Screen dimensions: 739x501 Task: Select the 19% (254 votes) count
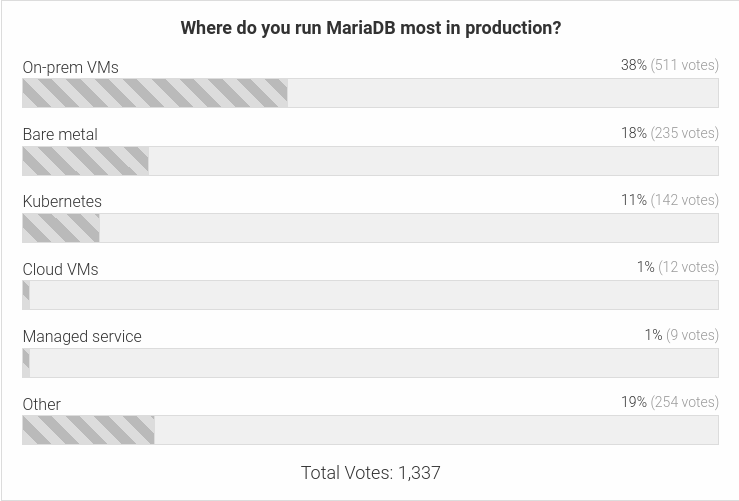click(x=669, y=402)
